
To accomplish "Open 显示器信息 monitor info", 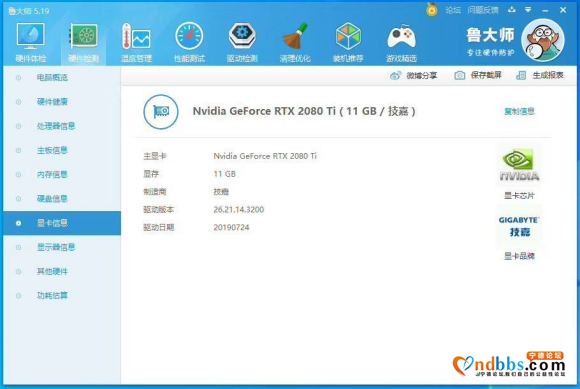I will point(56,247).
